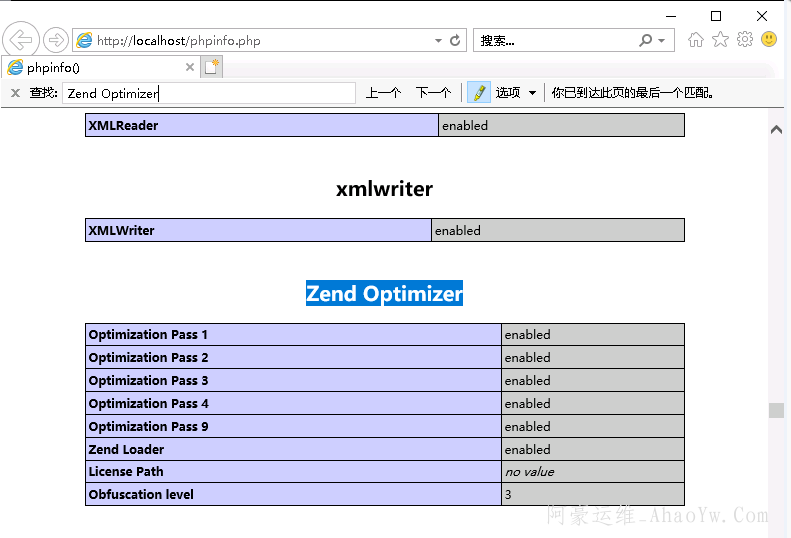The height and width of the screenshot is (538, 791).
Task: Click the find box containing Zend Optimizer
Action: [208, 93]
